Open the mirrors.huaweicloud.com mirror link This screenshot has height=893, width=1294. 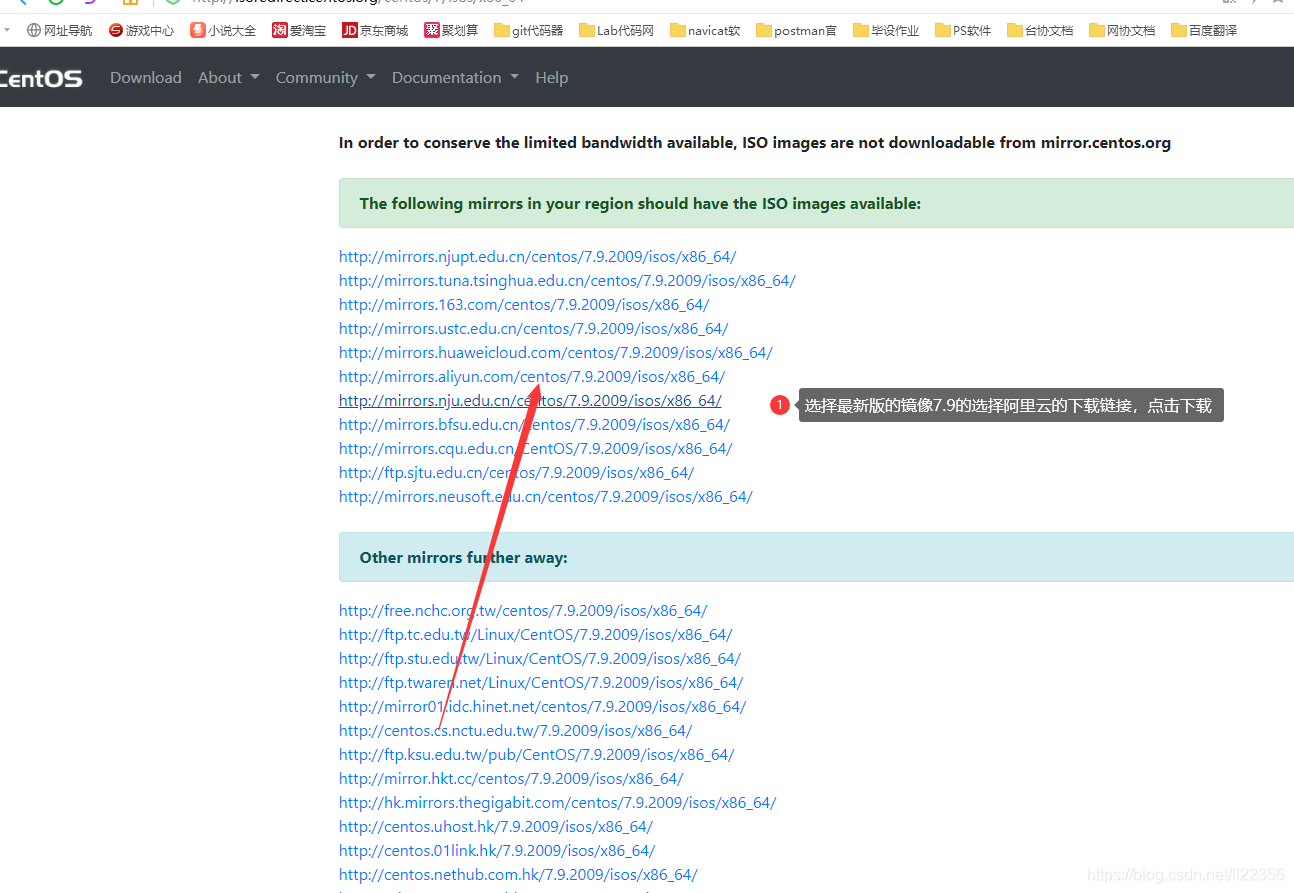point(555,353)
